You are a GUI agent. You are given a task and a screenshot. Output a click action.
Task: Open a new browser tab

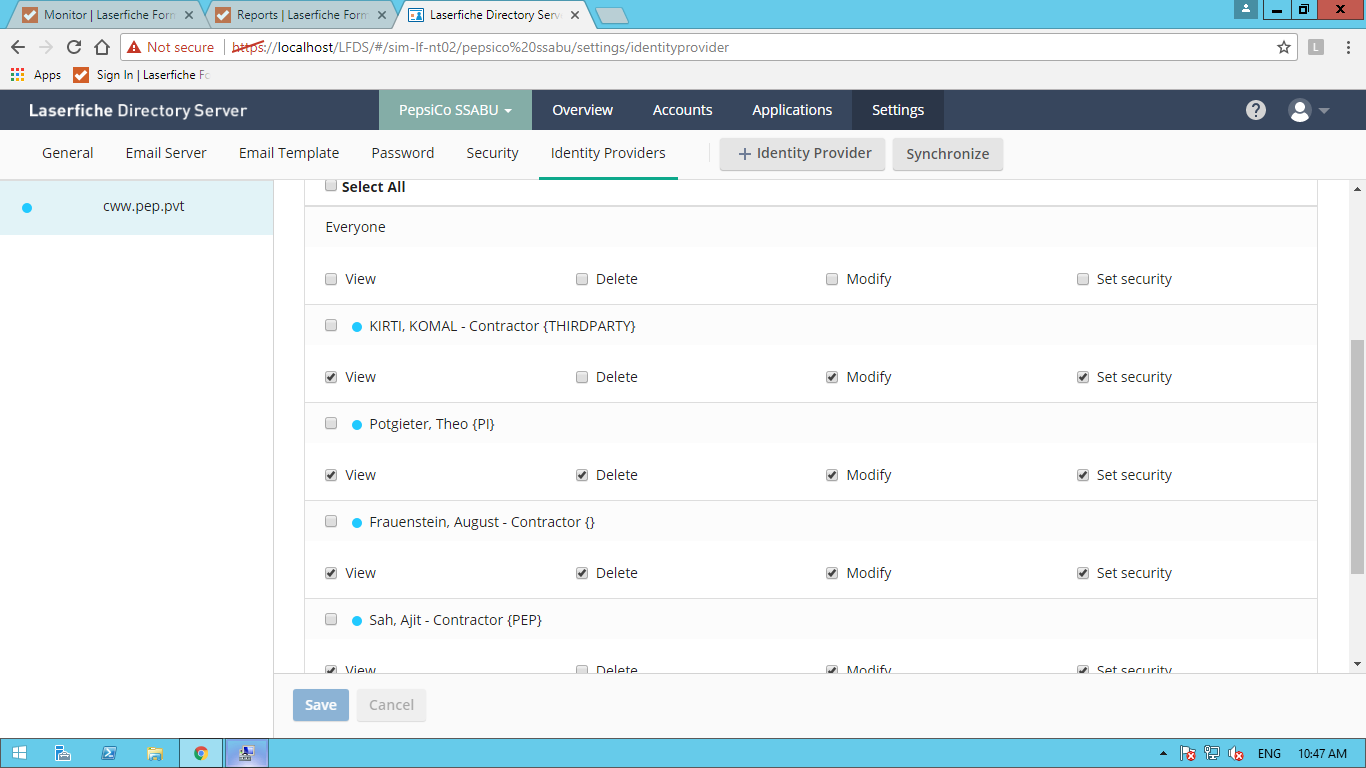point(611,15)
